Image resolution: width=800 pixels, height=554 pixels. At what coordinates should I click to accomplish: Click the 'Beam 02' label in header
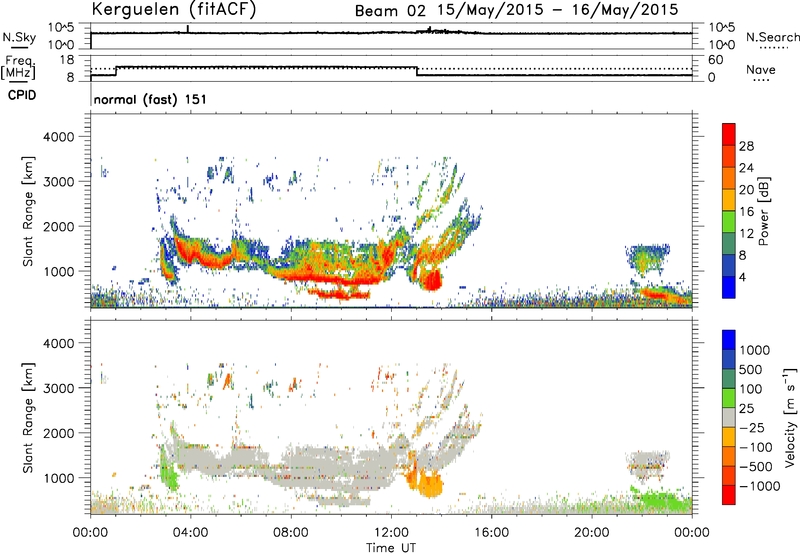point(390,11)
